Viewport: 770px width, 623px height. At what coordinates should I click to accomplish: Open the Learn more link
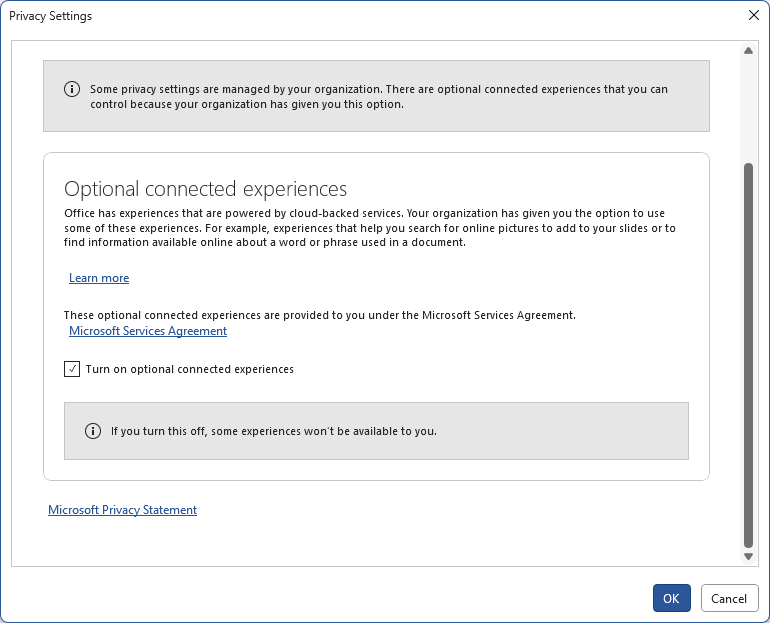tap(99, 278)
